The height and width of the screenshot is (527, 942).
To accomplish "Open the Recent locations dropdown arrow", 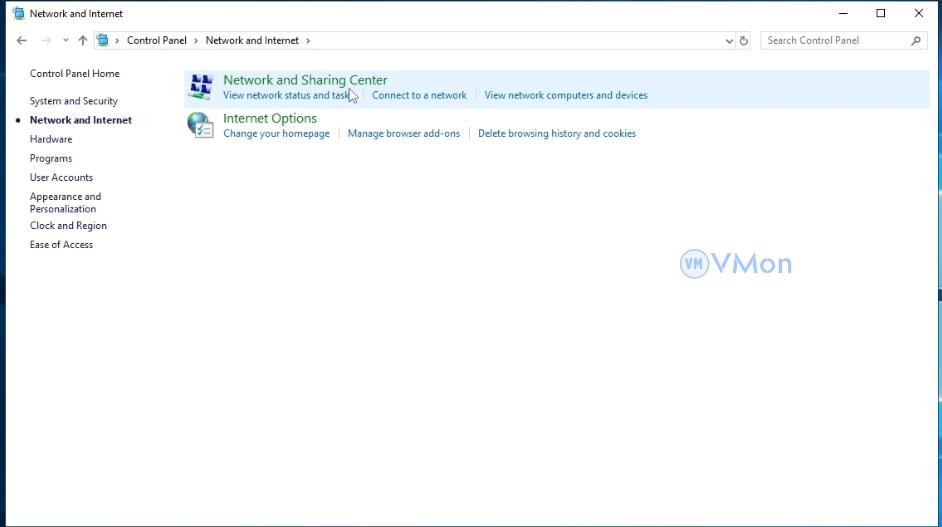I will 66,41.
